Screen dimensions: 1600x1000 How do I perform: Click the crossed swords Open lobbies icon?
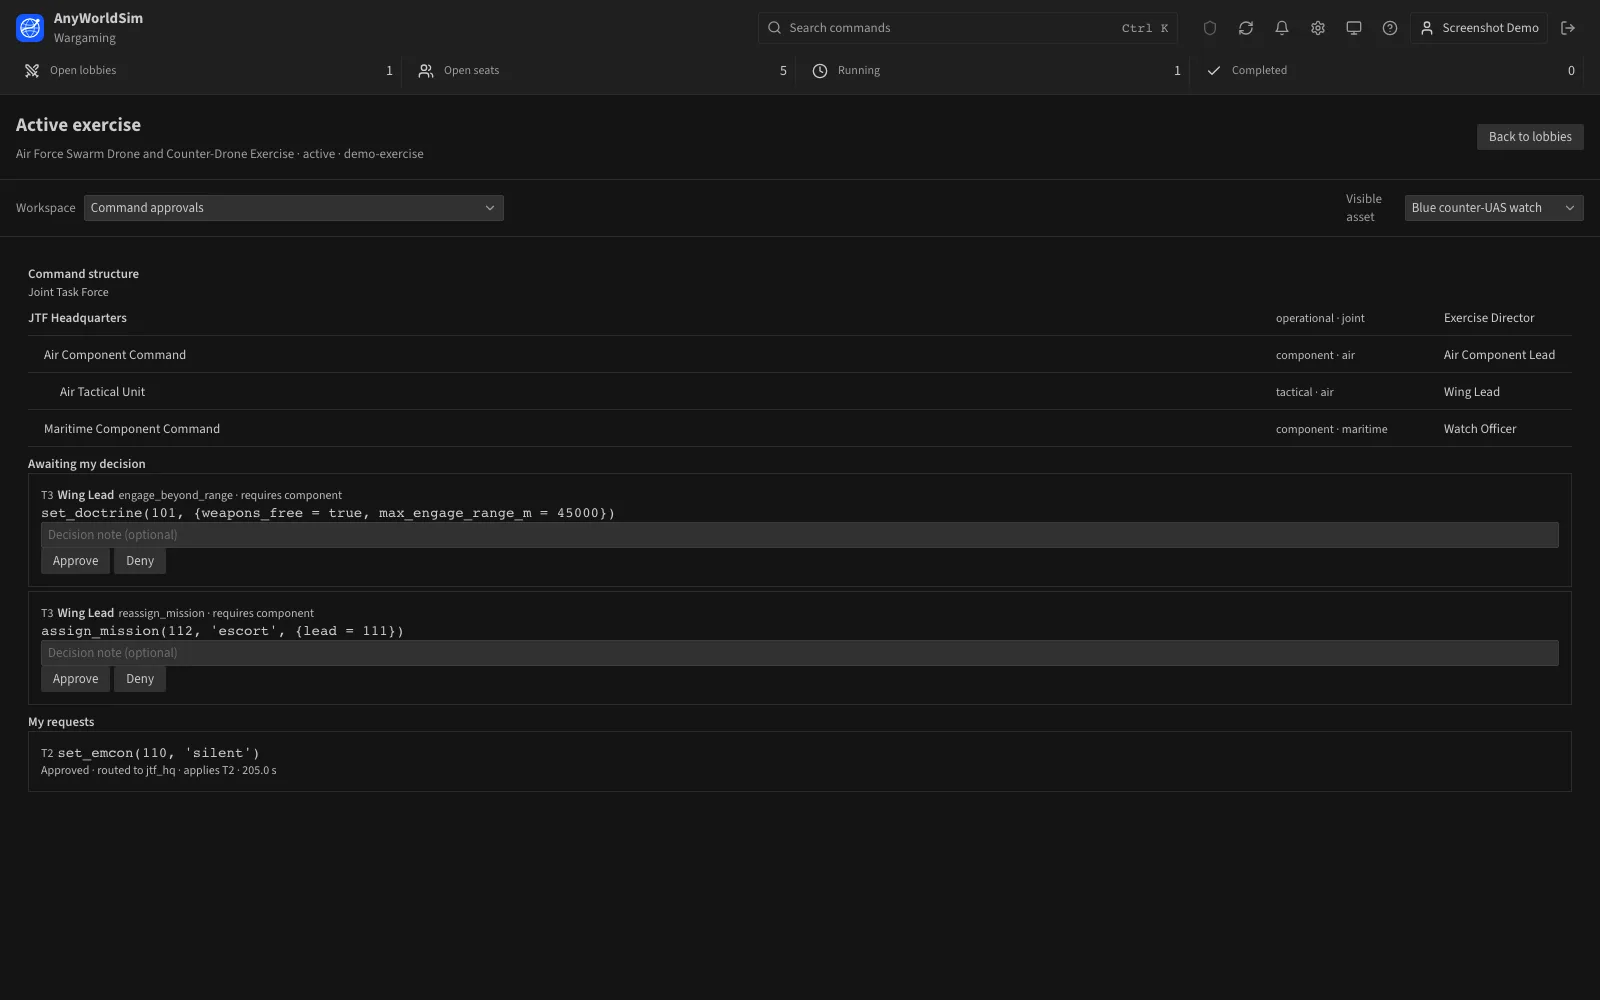(x=32, y=71)
